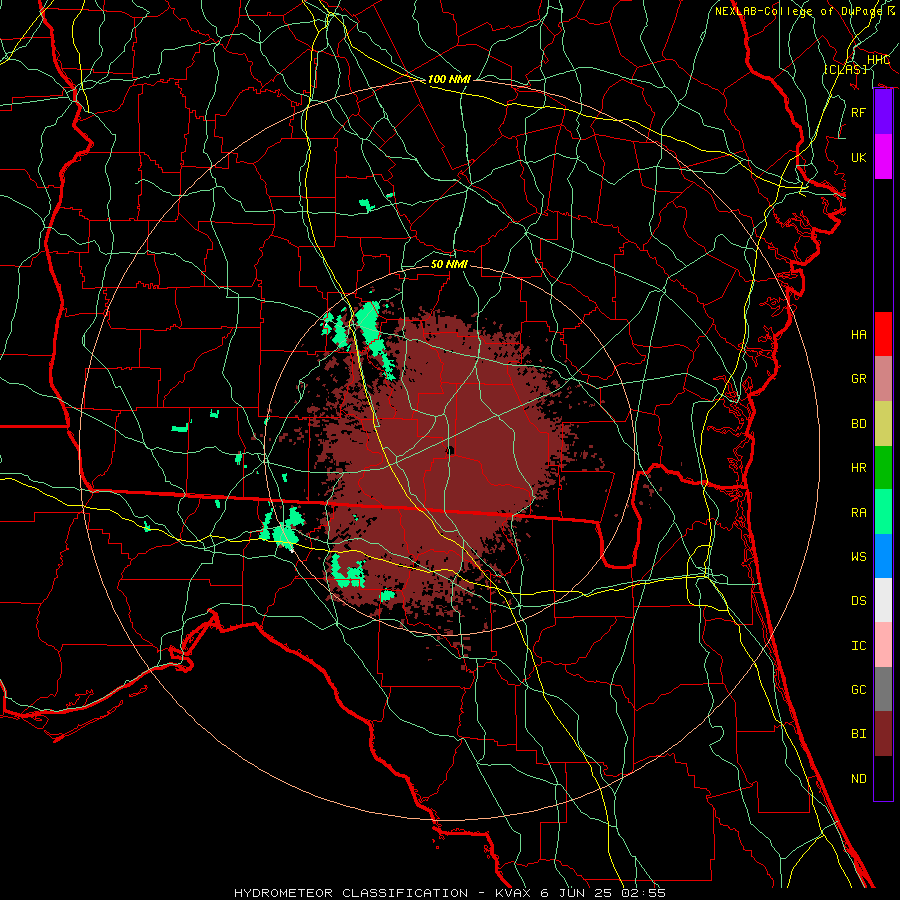The width and height of the screenshot is (900, 900).
Task: Click the 'HHC' product label
Action: pos(878,60)
